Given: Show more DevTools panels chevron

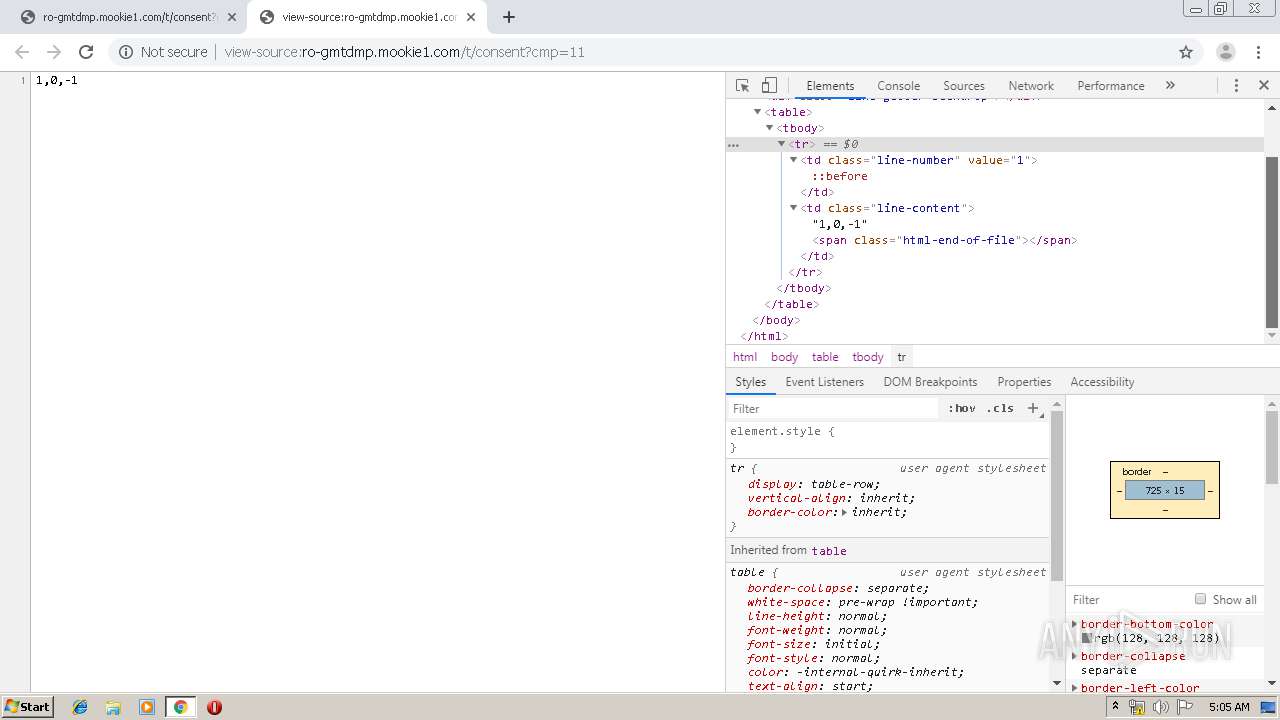Looking at the screenshot, I should pos(1170,85).
